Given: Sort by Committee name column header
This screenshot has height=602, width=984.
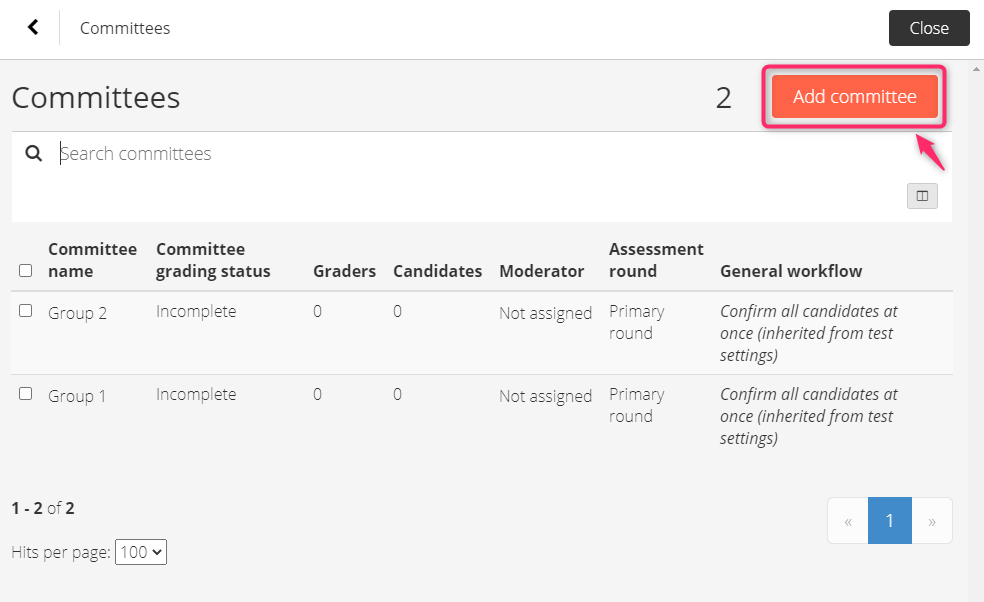Looking at the screenshot, I should (x=92, y=260).
